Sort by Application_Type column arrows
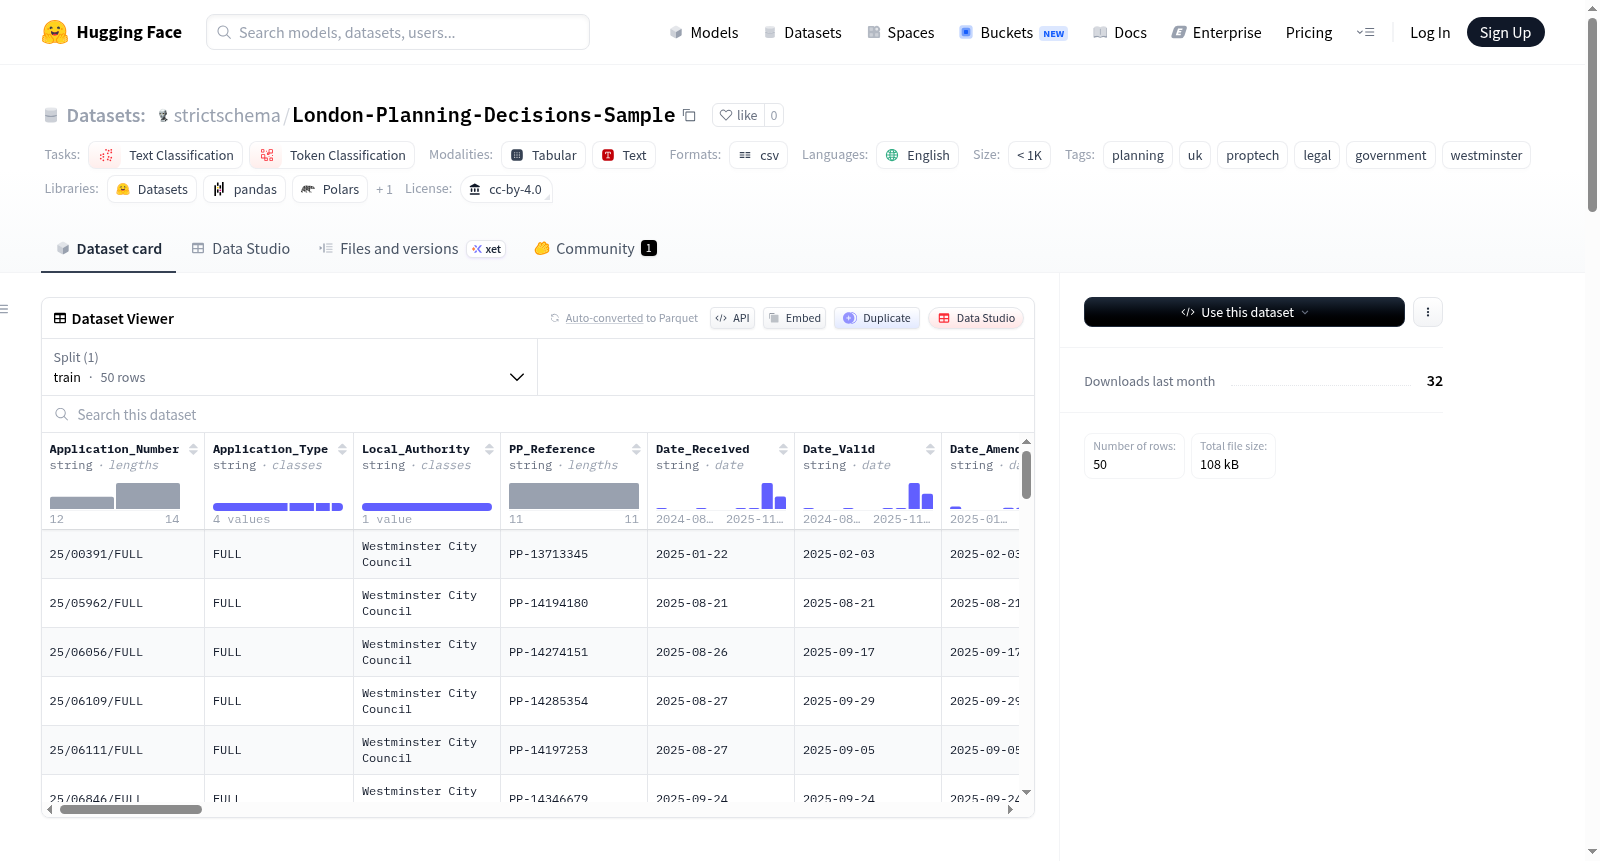The width and height of the screenshot is (1600, 861). (x=342, y=449)
